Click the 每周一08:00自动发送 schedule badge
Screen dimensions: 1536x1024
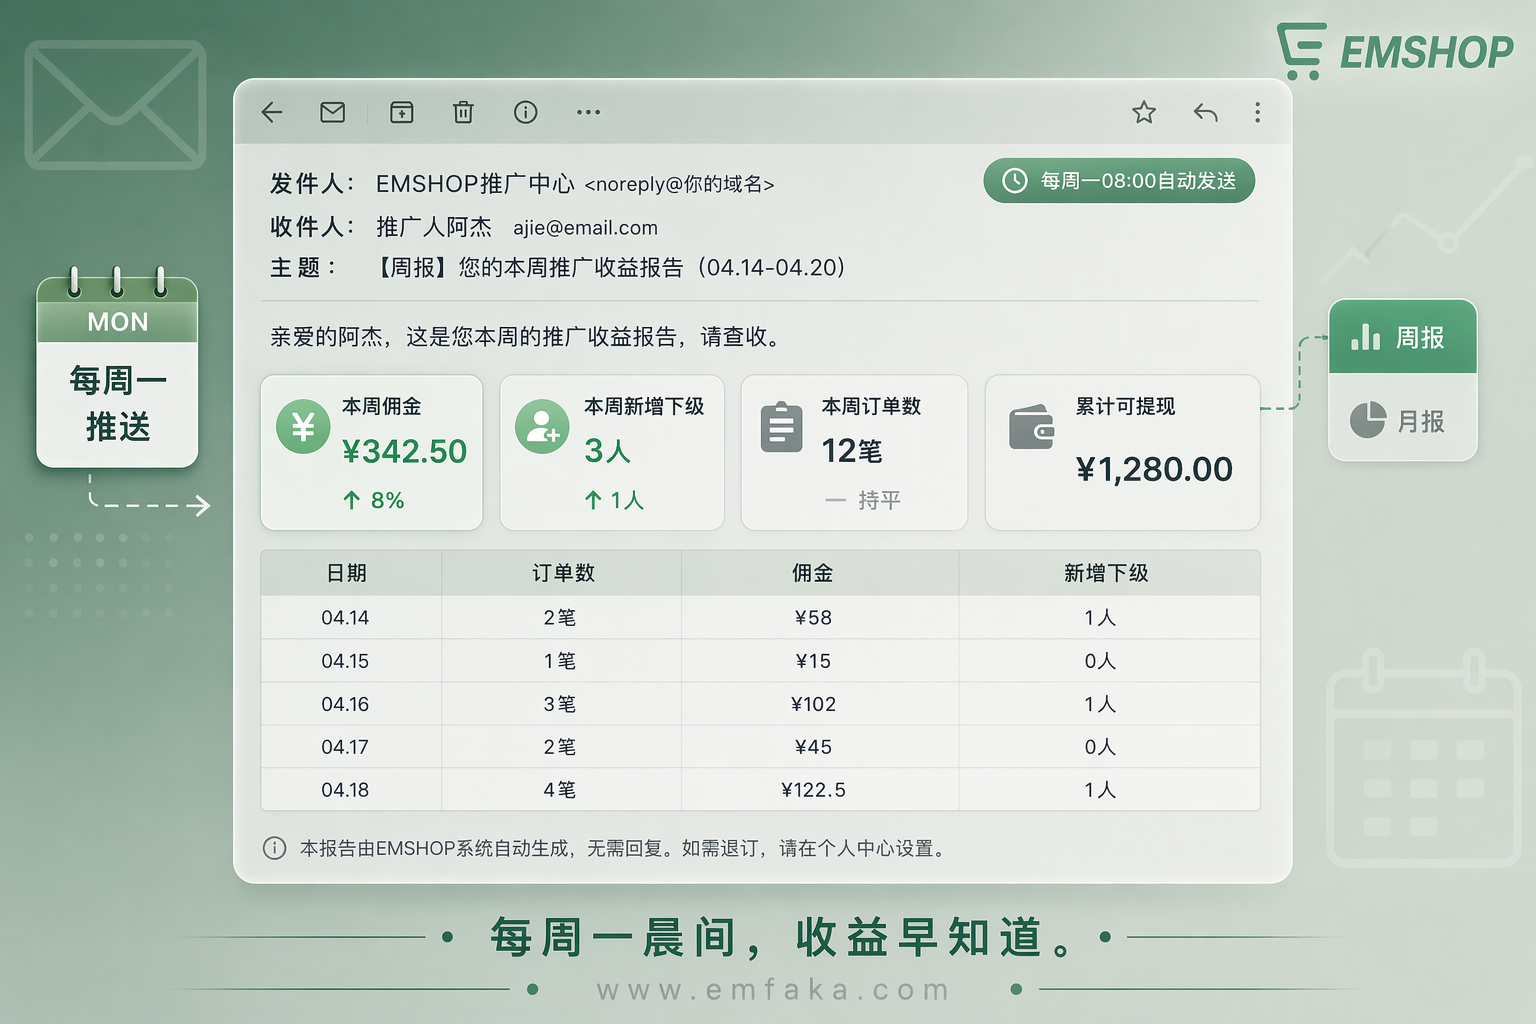1118,181
